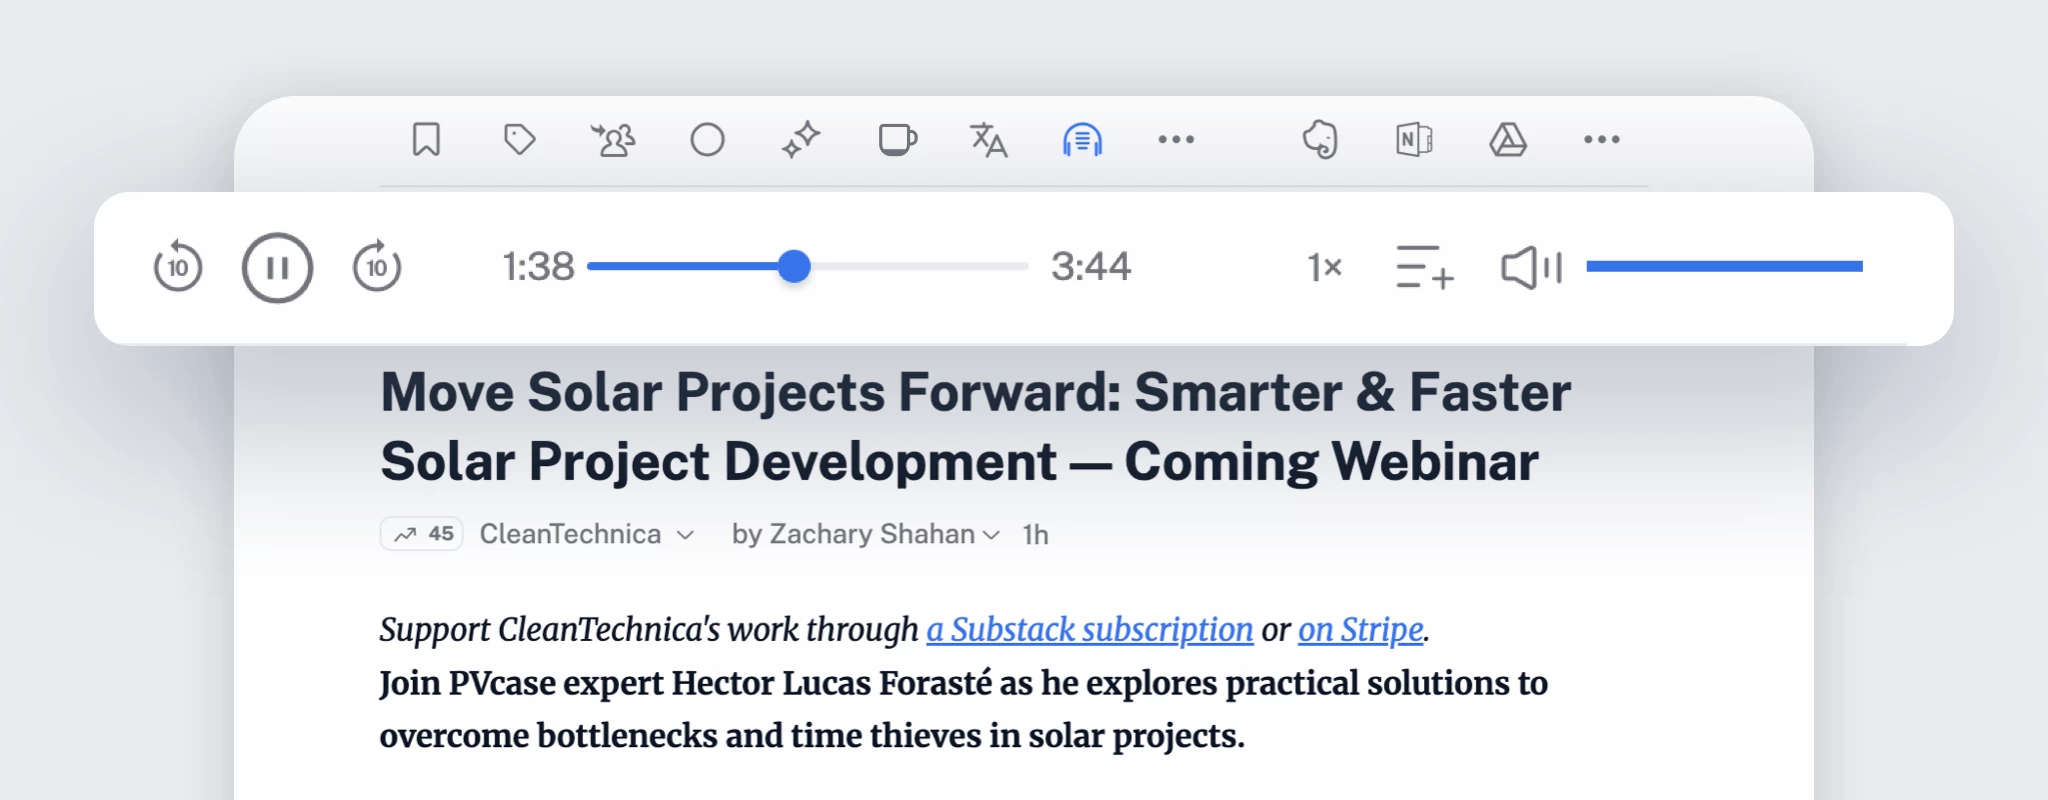
Task: Toggle the audio listen headphones icon
Action: 1082,140
